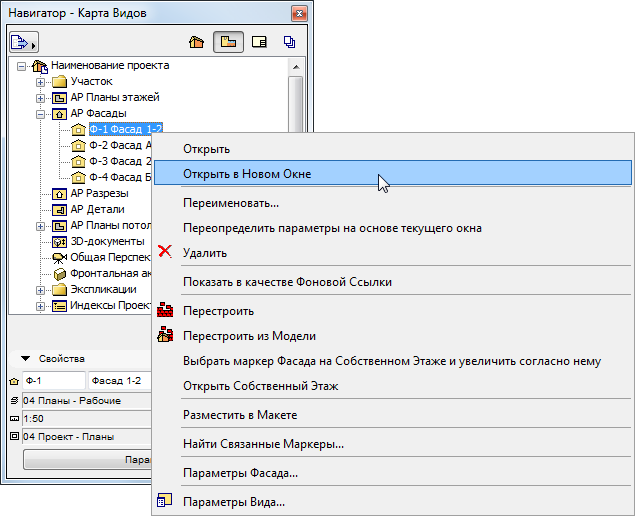
Task: Click the Фронтальная аксонометрия box icon
Action: (x=59, y=274)
